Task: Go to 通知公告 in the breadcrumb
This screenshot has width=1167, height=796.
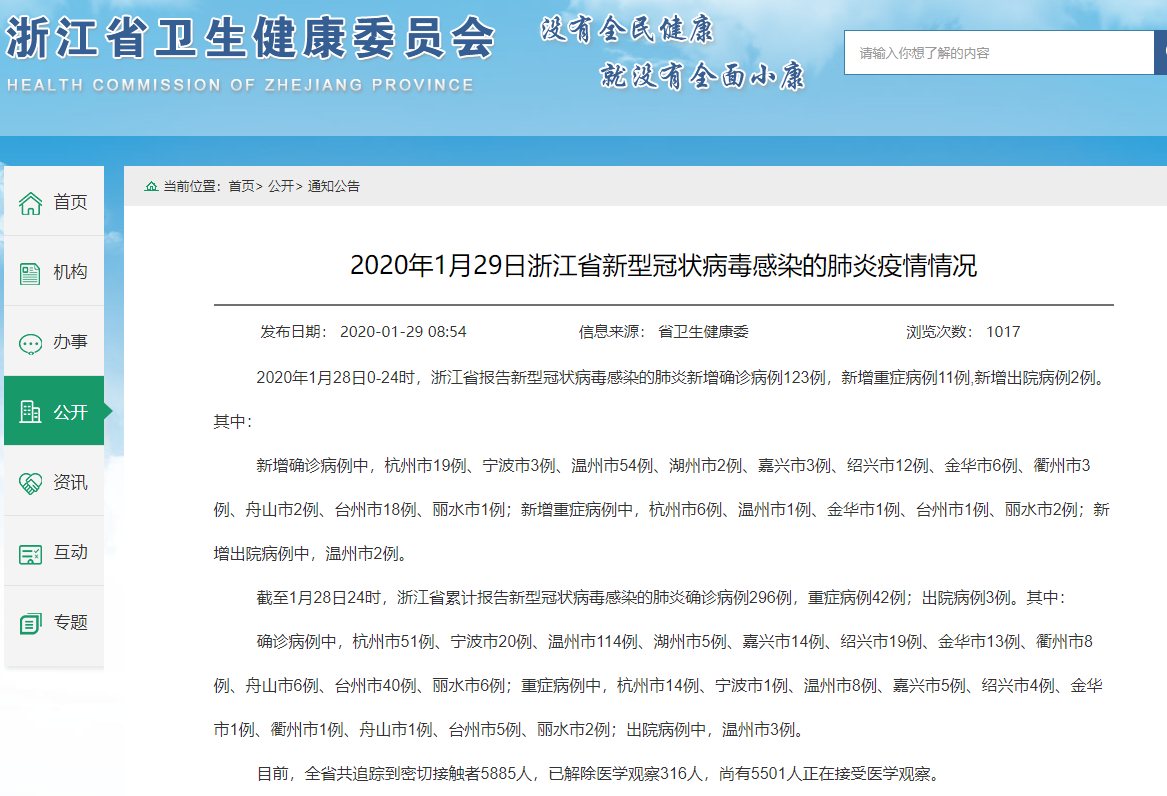Action: coord(334,186)
